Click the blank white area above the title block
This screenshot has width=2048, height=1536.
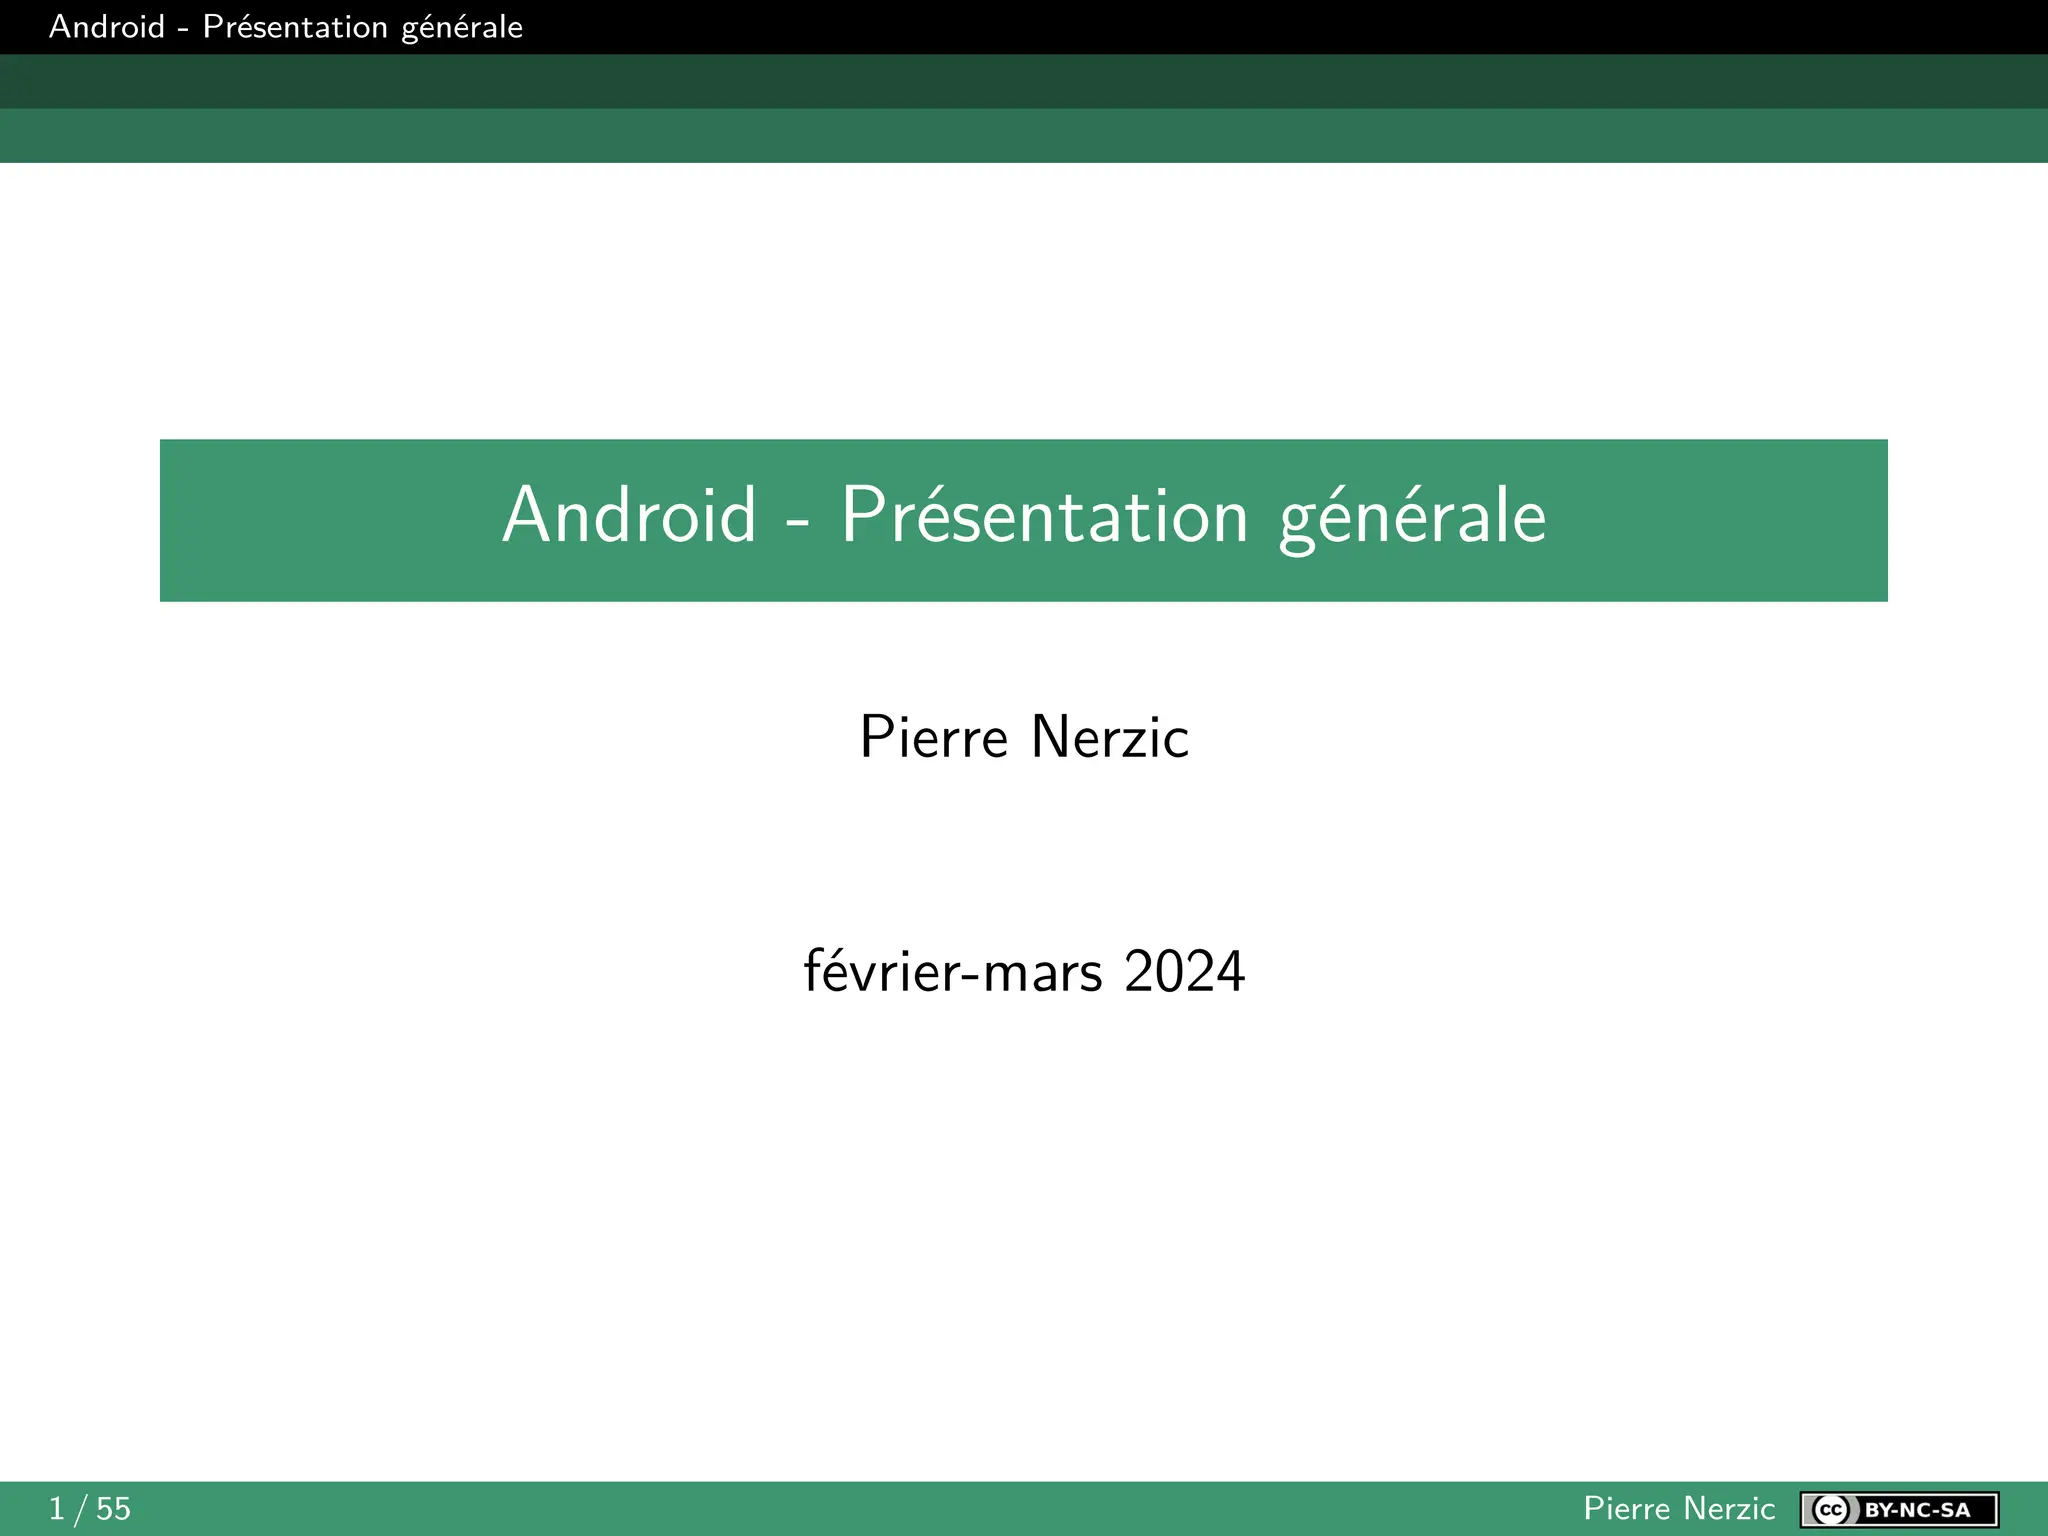(x=1024, y=300)
